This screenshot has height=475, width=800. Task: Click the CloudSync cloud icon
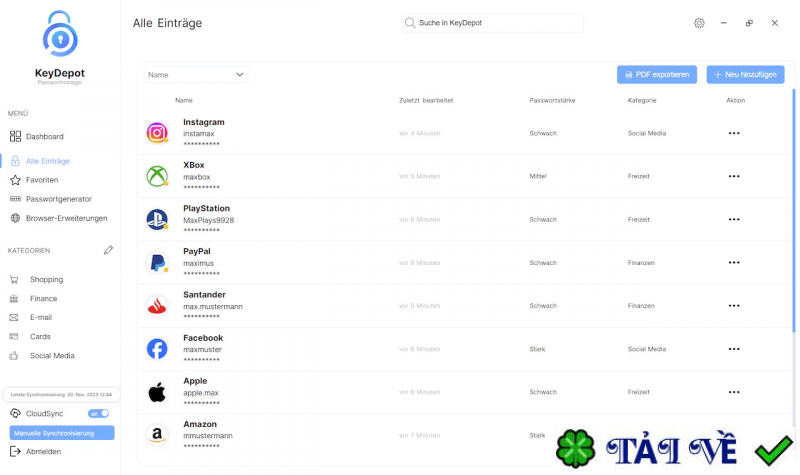[15, 414]
